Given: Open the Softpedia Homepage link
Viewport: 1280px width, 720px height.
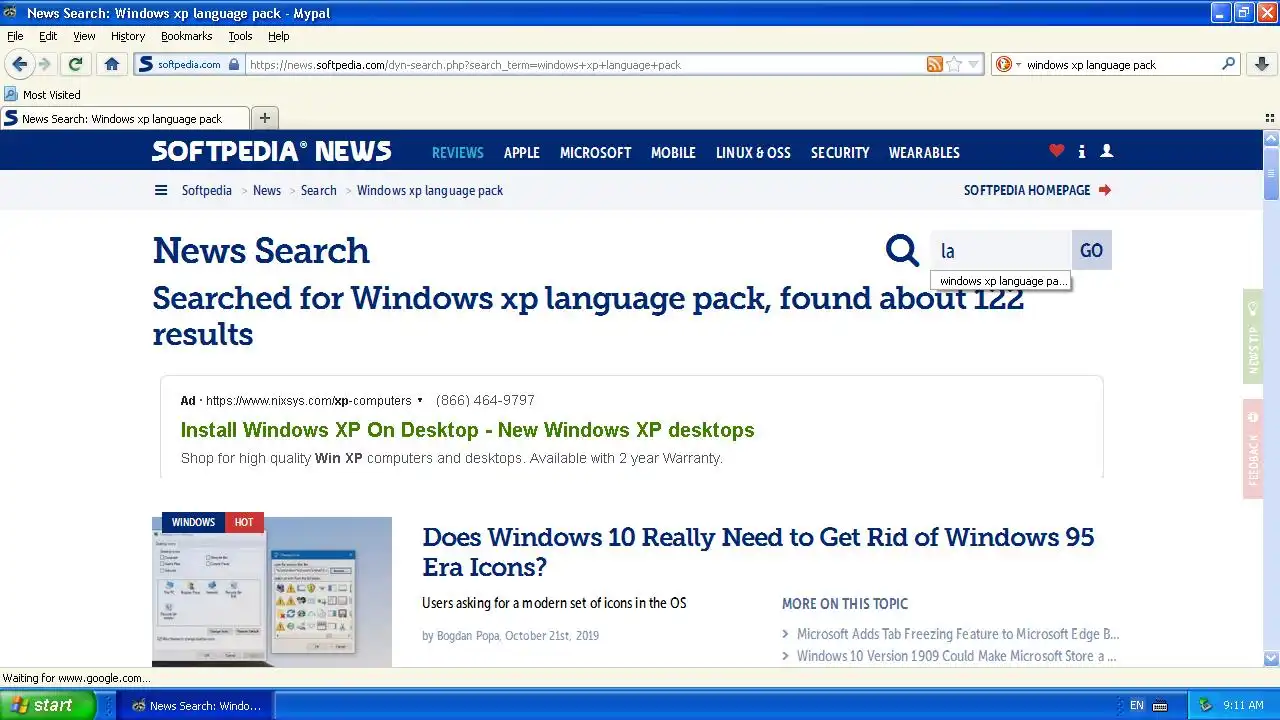Looking at the screenshot, I should (x=1027, y=190).
